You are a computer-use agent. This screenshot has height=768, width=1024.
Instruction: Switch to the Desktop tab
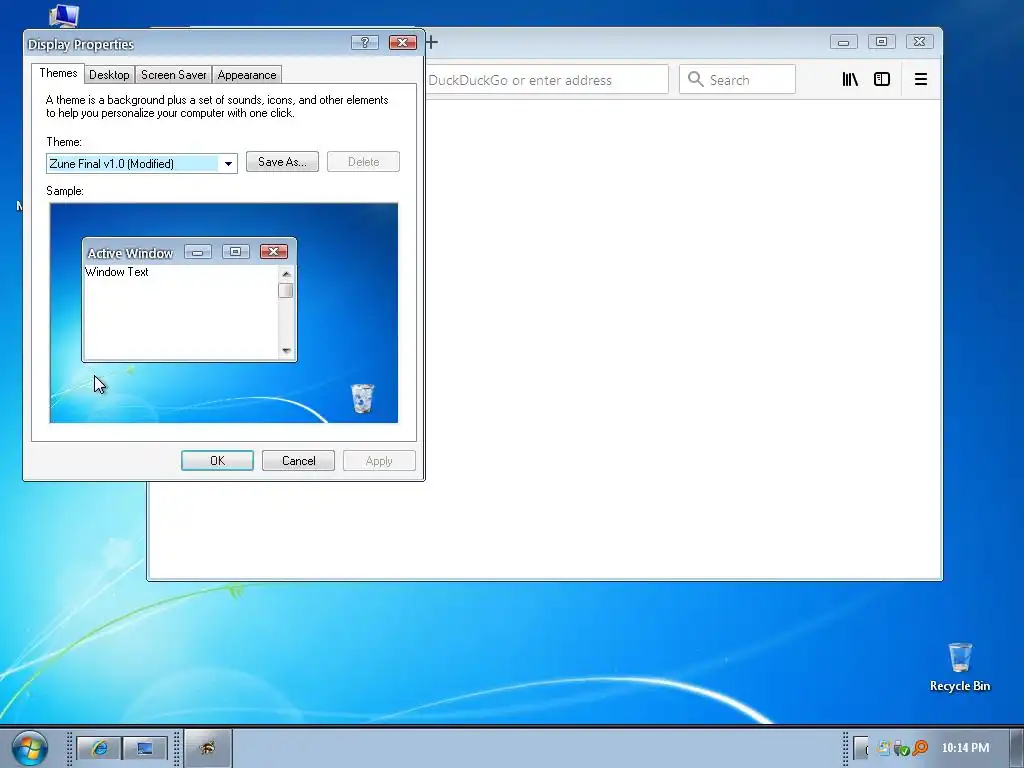109,74
